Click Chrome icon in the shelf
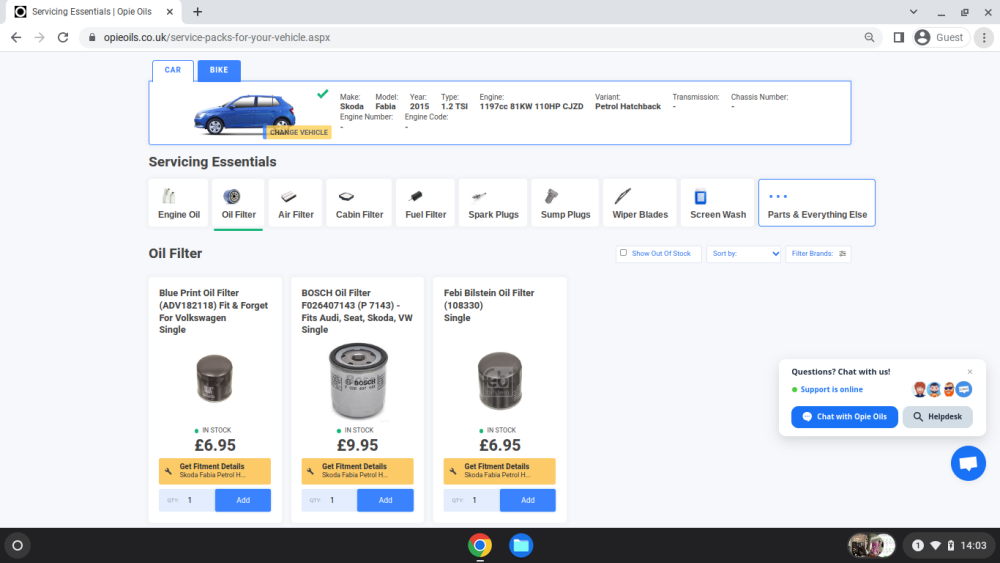 480,545
